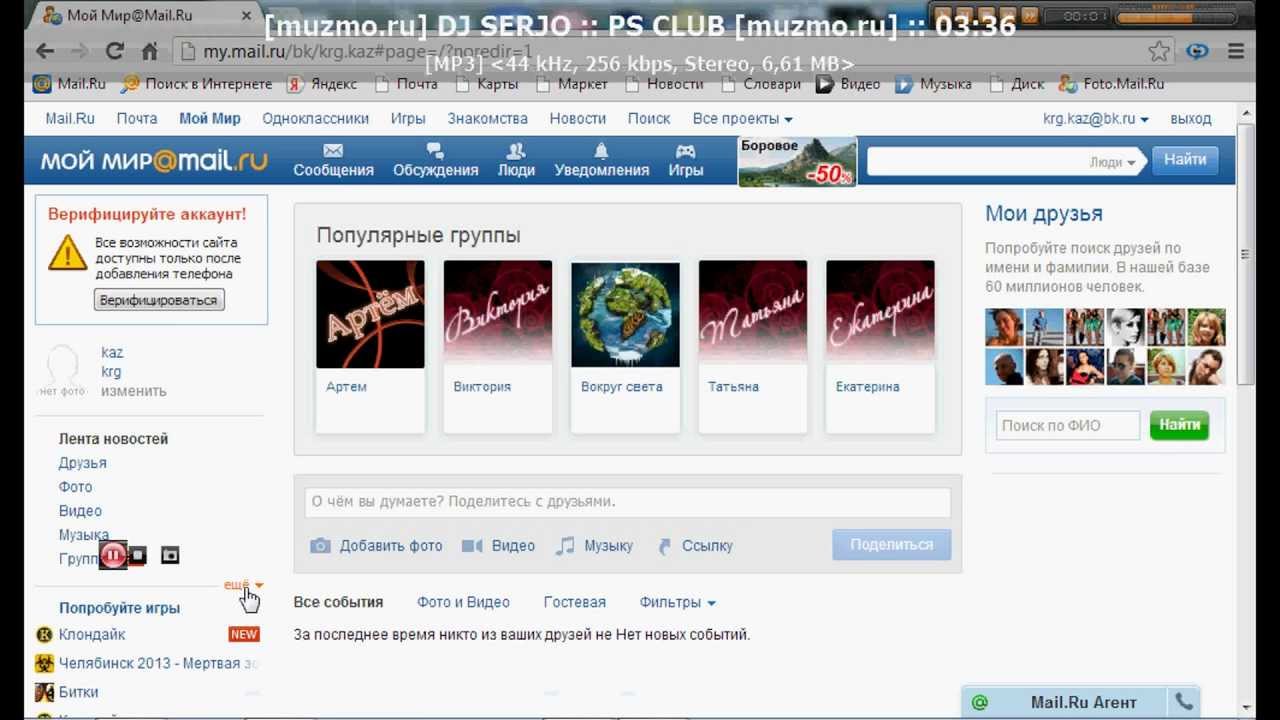Open the Люди people icon
1280x720 pixels.
pyautogui.click(x=516, y=151)
